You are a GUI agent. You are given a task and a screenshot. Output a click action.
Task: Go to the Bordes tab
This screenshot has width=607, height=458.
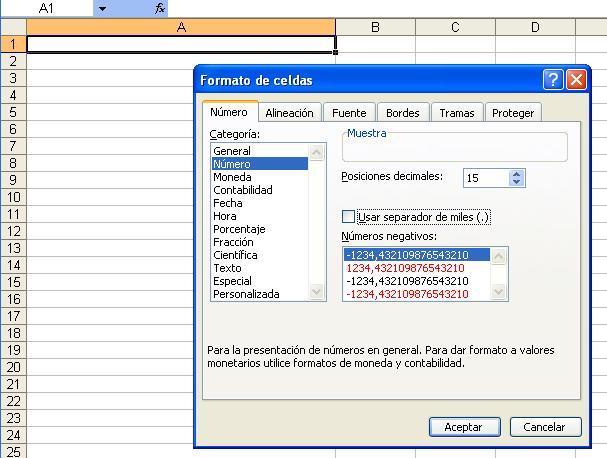[x=403, y=113]
